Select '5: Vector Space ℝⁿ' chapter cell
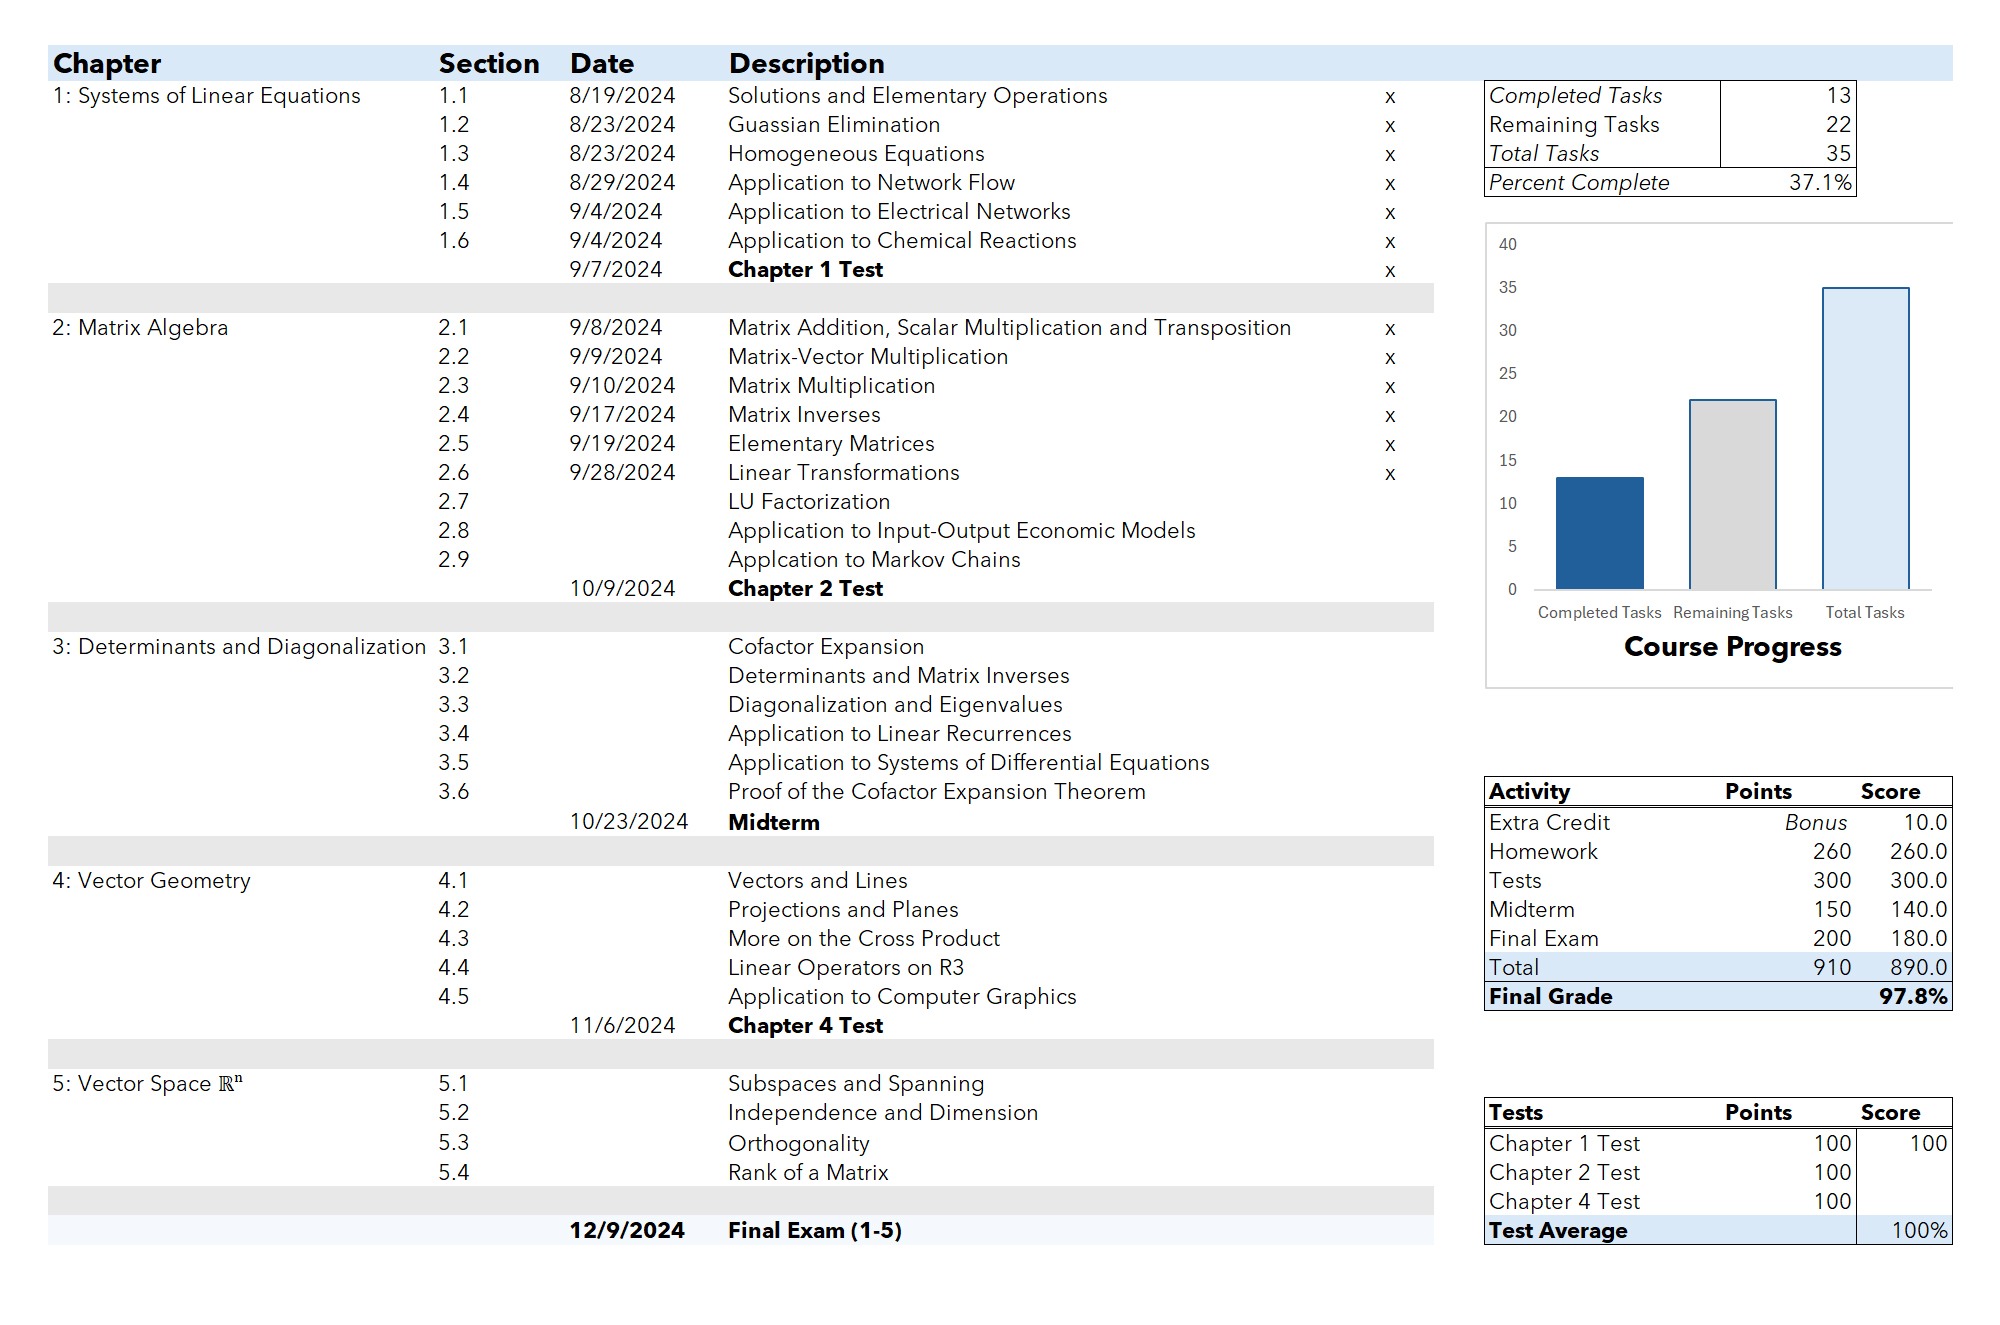 (x=148, y=1084)
